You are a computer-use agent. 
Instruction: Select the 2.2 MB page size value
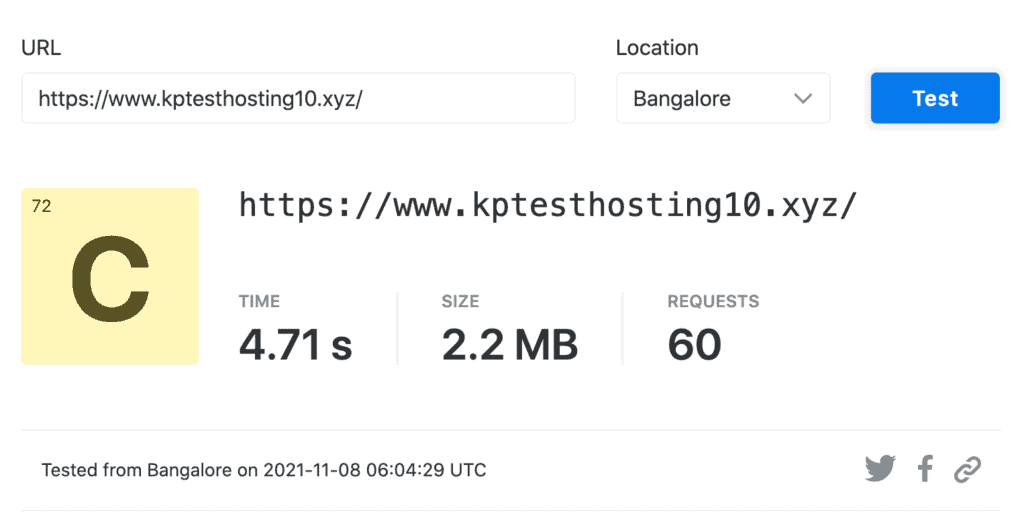tap(510, 345)
